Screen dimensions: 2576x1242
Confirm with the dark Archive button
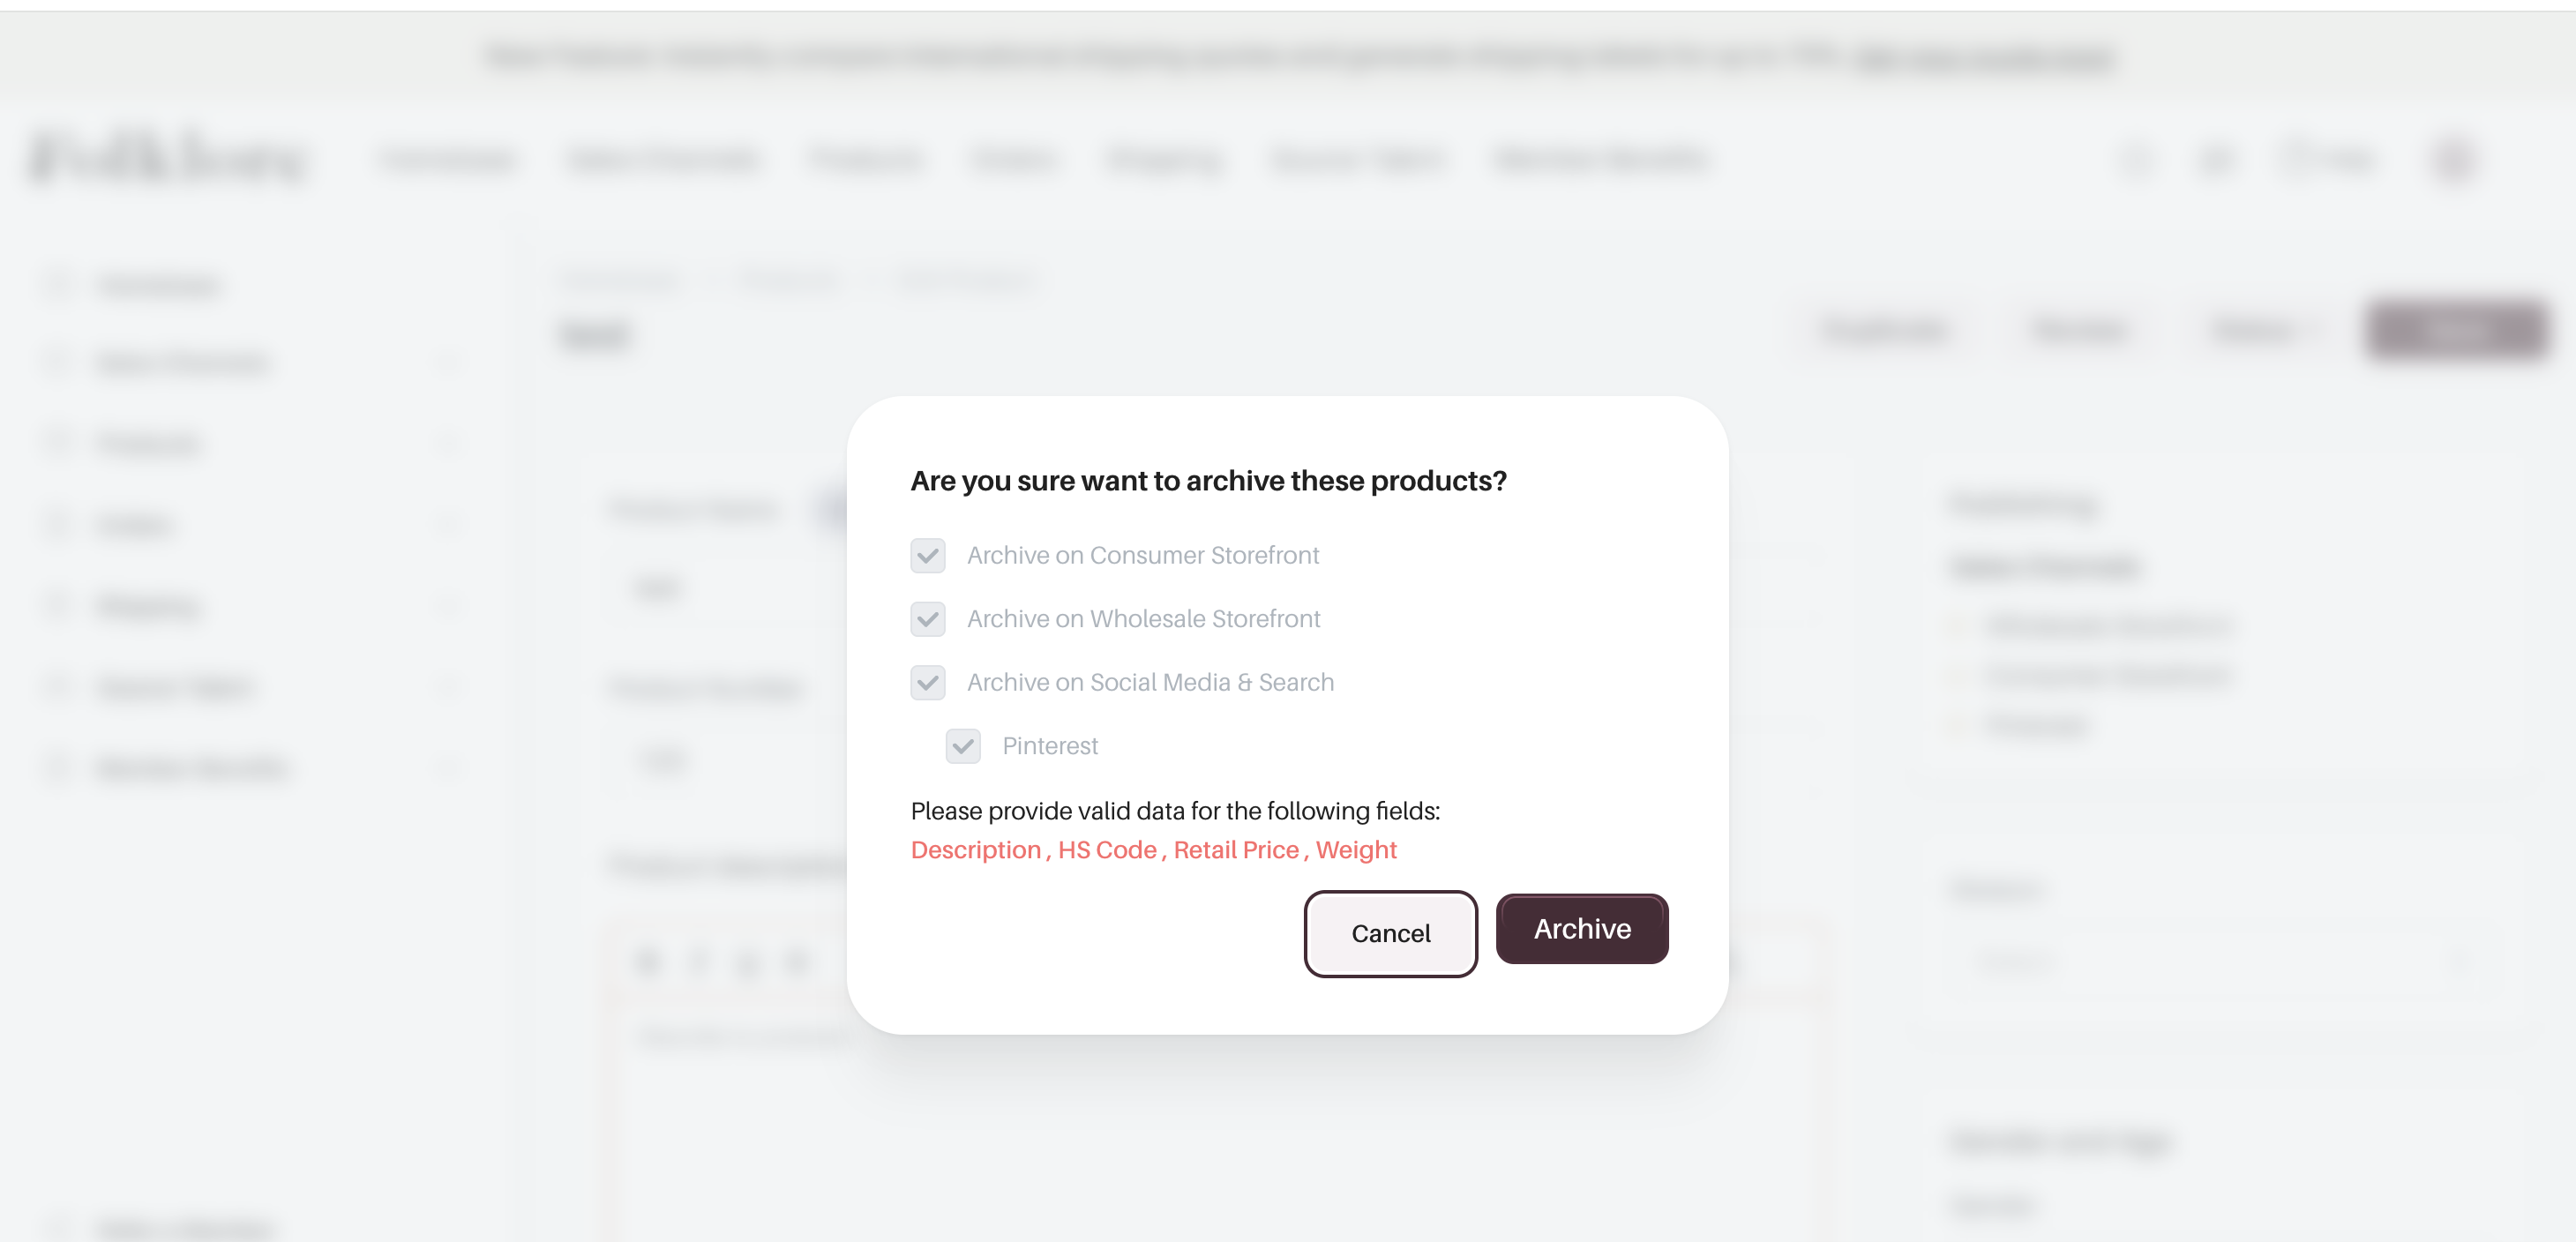pos(1581,929)
